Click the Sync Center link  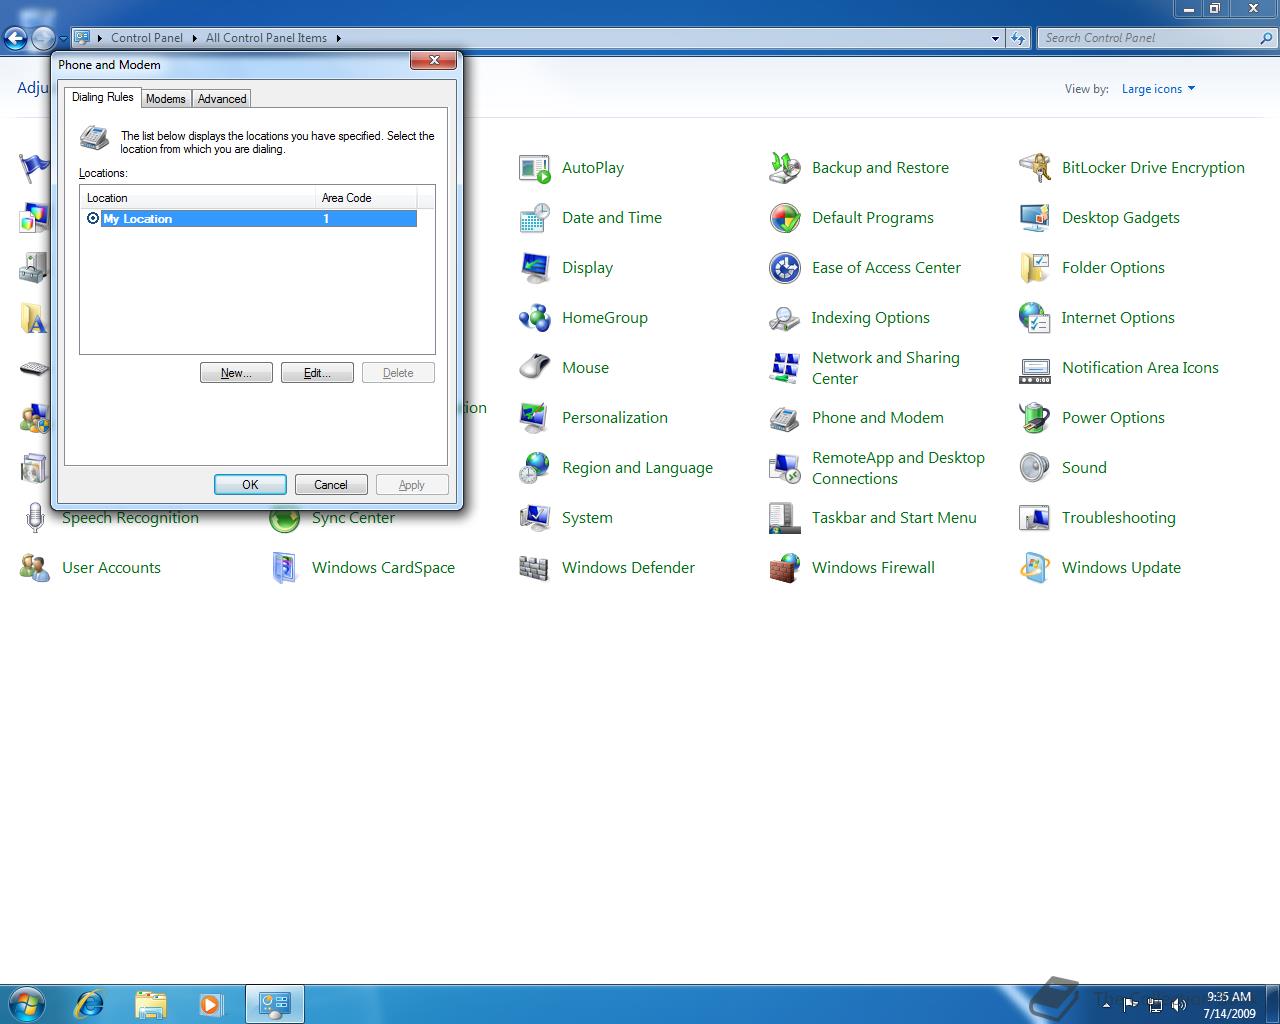click(353, 518)
